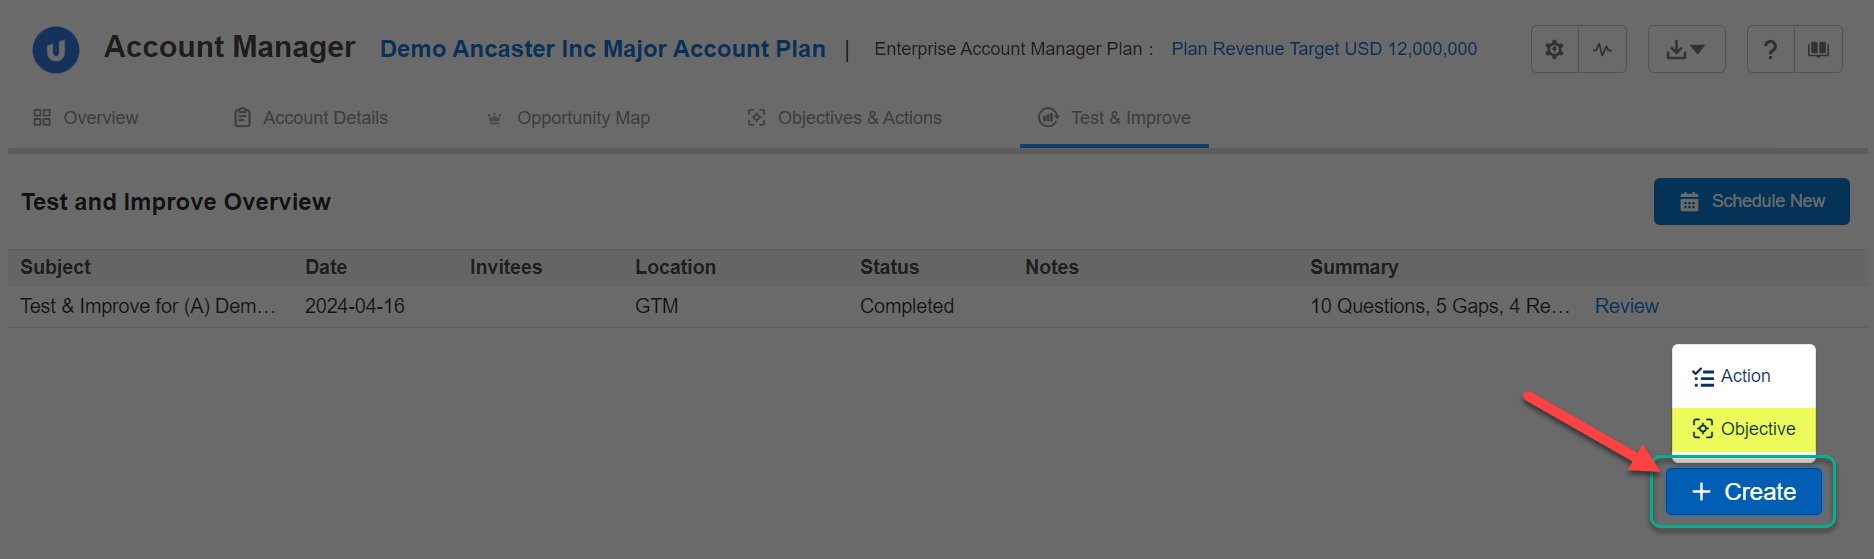1874x559 pixels.
Task: Click the activity pulse icon
Action: pos(1603,49)
